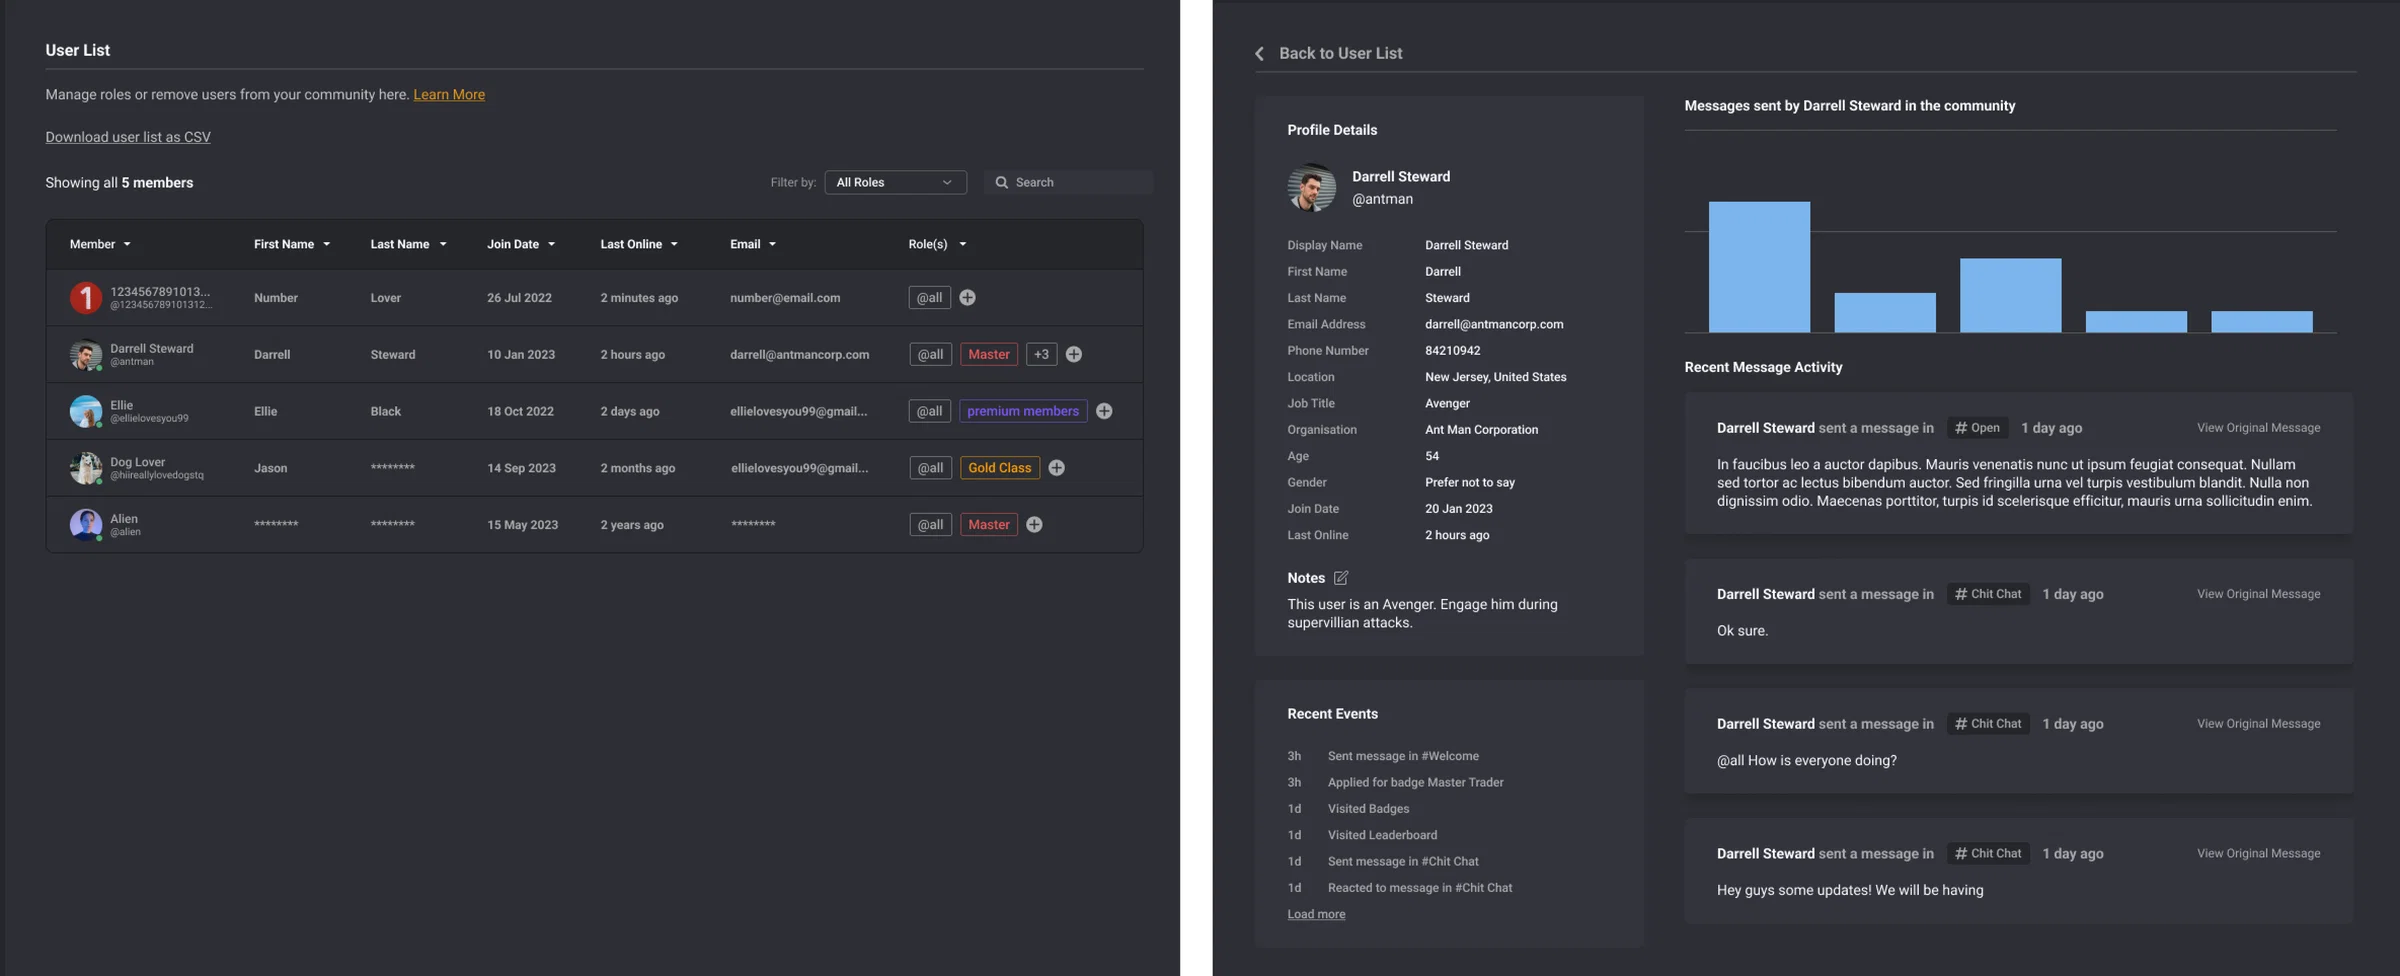Screen dimensions: 2400x976
Task: Click the tallest bar in messages chart
Action: (x=1759, y=267)
